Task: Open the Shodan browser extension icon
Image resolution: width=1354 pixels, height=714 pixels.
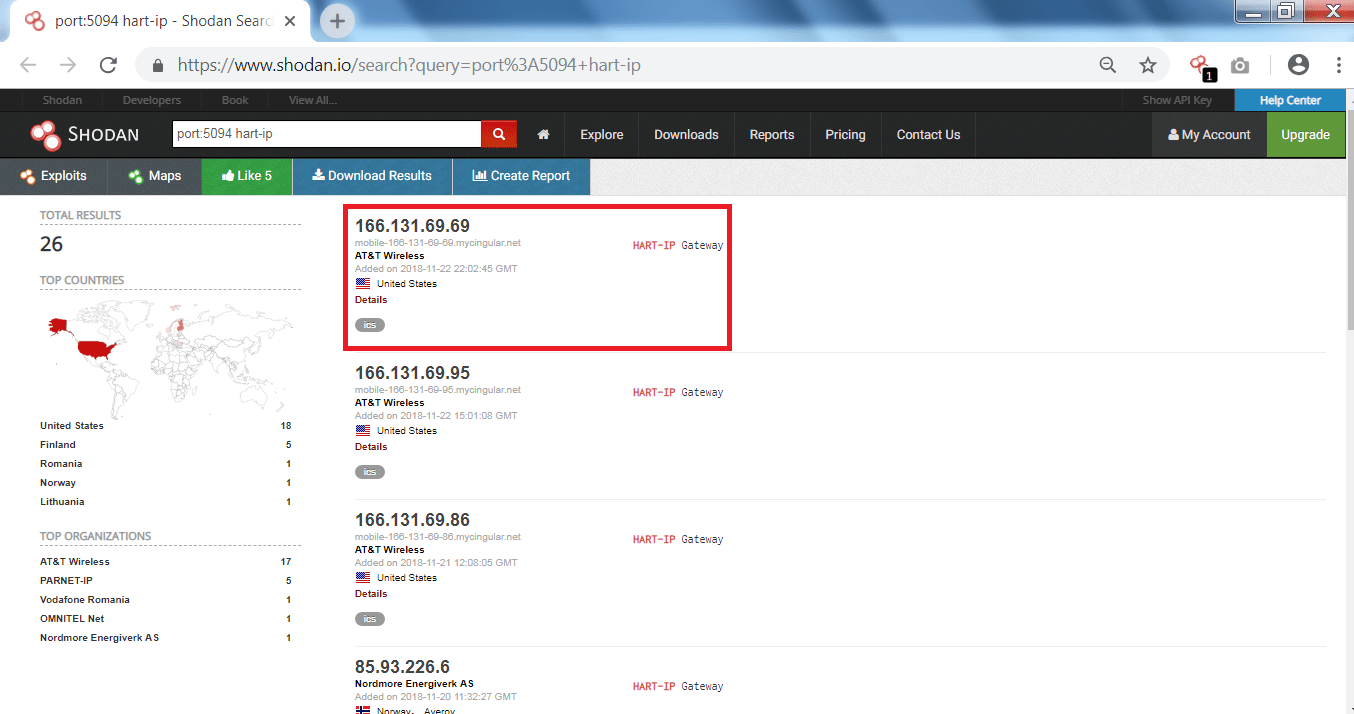Action: click(1200, 65)
